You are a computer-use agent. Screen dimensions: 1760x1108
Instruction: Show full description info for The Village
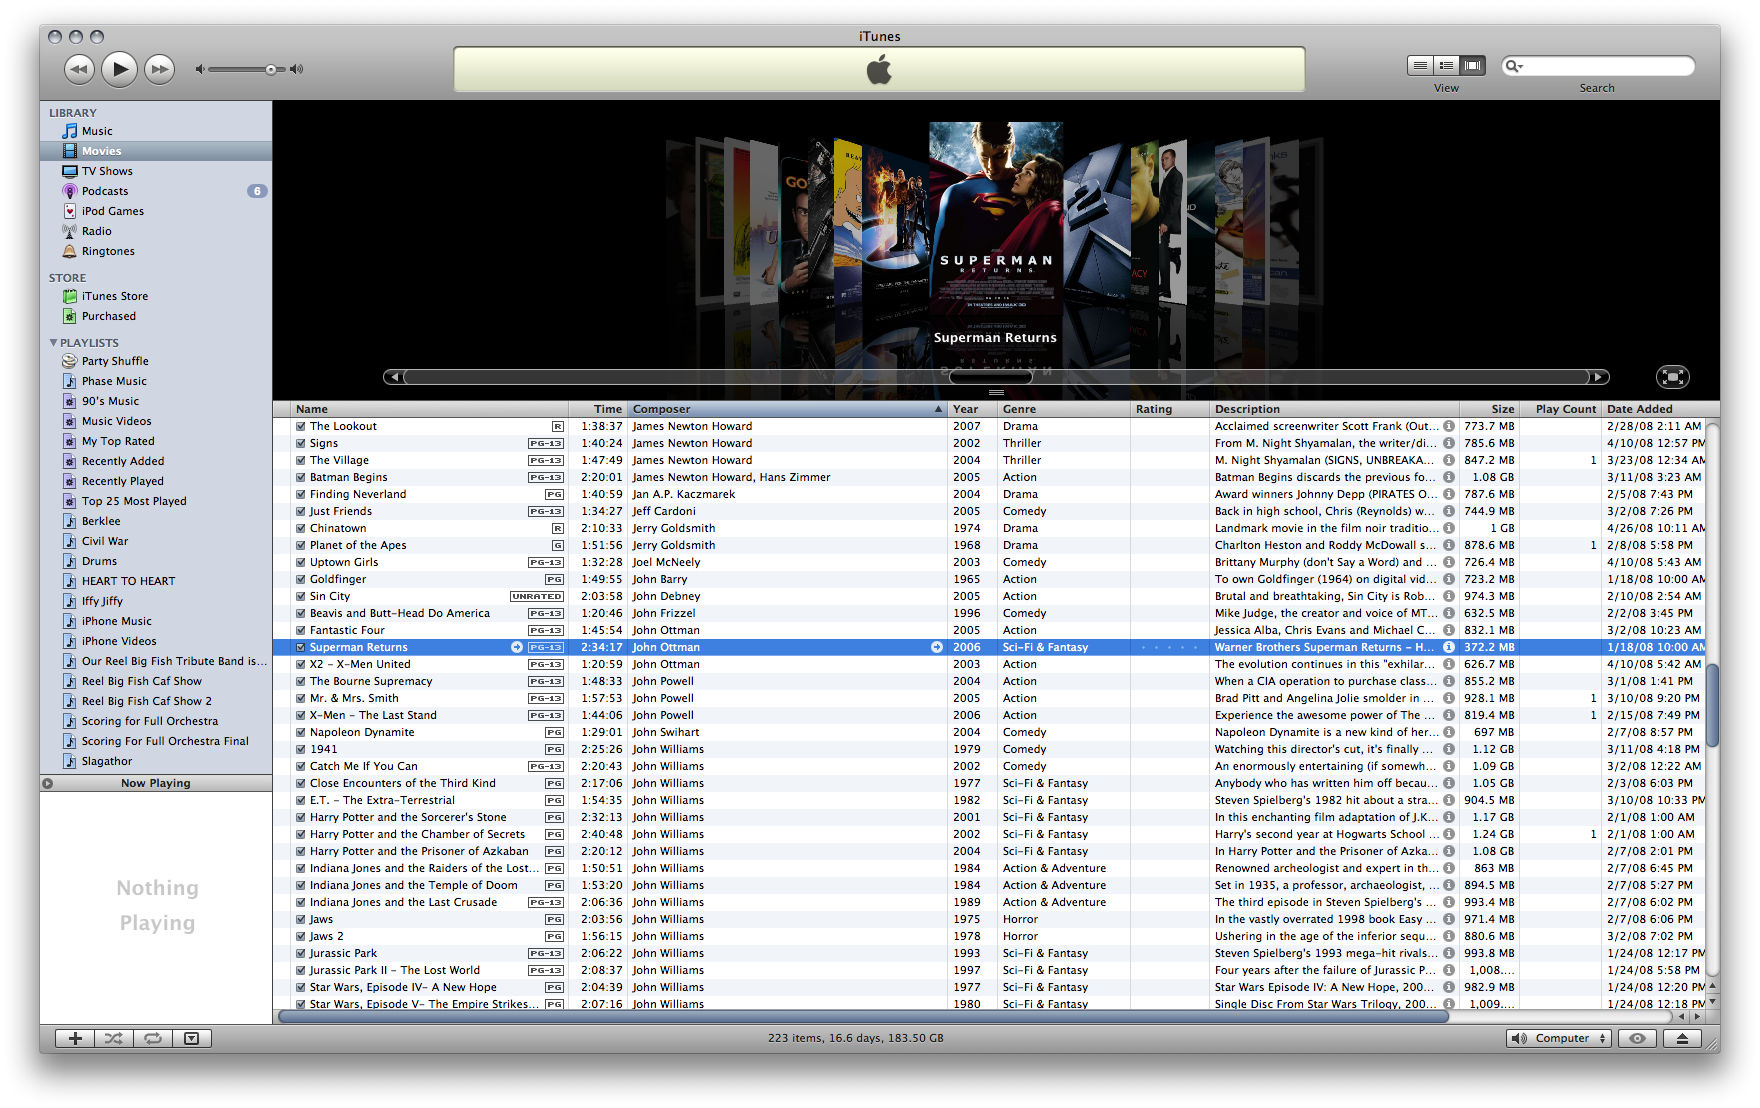coord(1448,460)
